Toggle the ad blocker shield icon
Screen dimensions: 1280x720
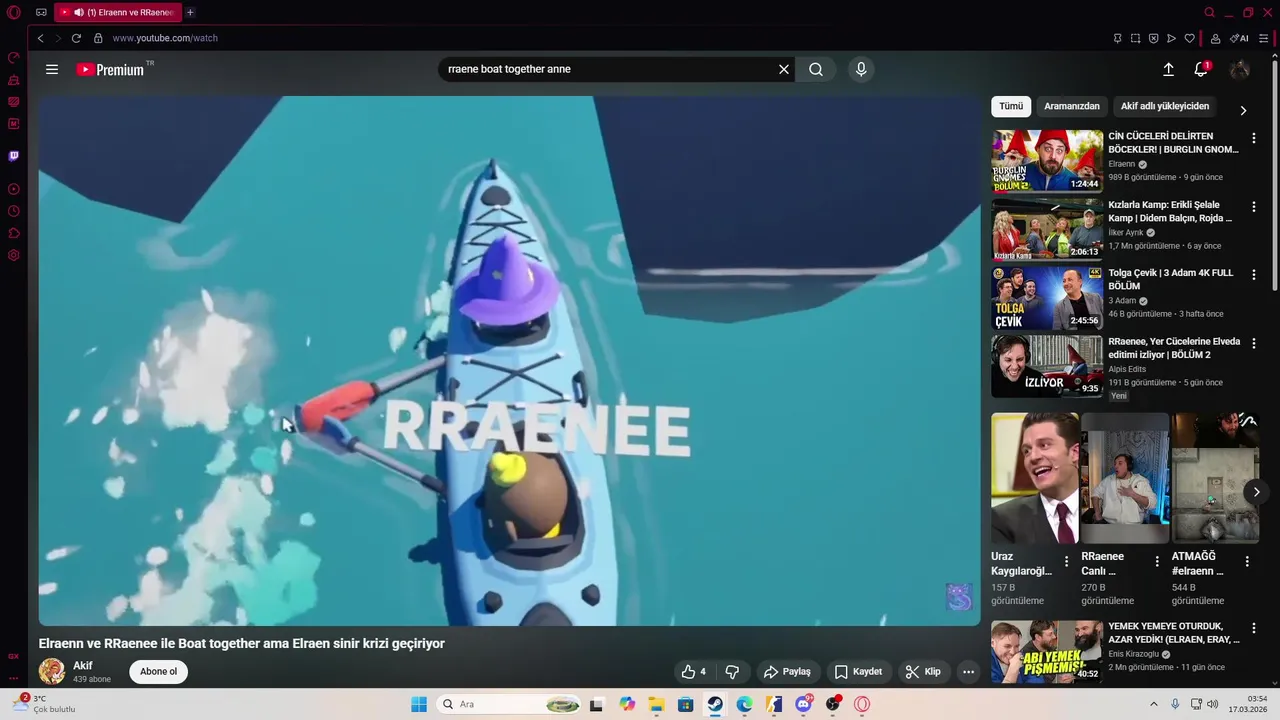pos(1153,38)
